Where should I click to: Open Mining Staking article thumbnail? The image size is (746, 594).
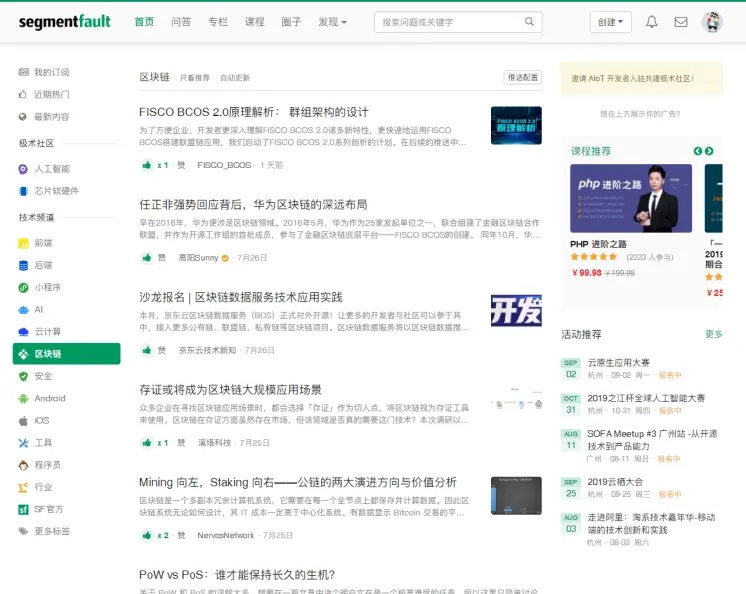click(516, 496)
